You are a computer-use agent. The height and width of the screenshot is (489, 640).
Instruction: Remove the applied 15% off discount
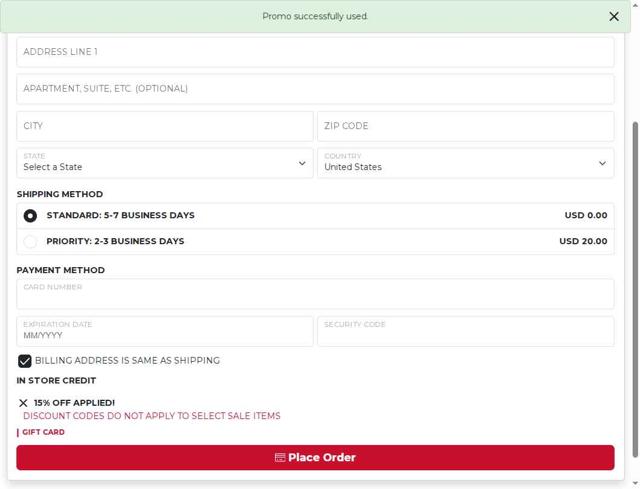[x=23, y=403]
